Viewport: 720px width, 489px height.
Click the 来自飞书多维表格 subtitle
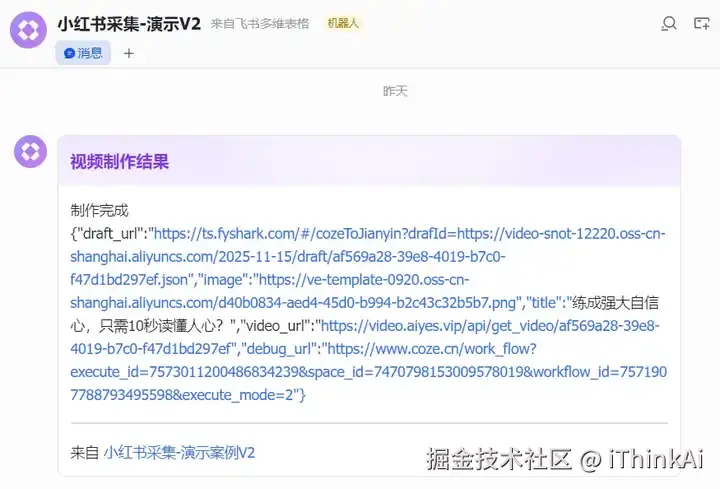coord(260,23)
